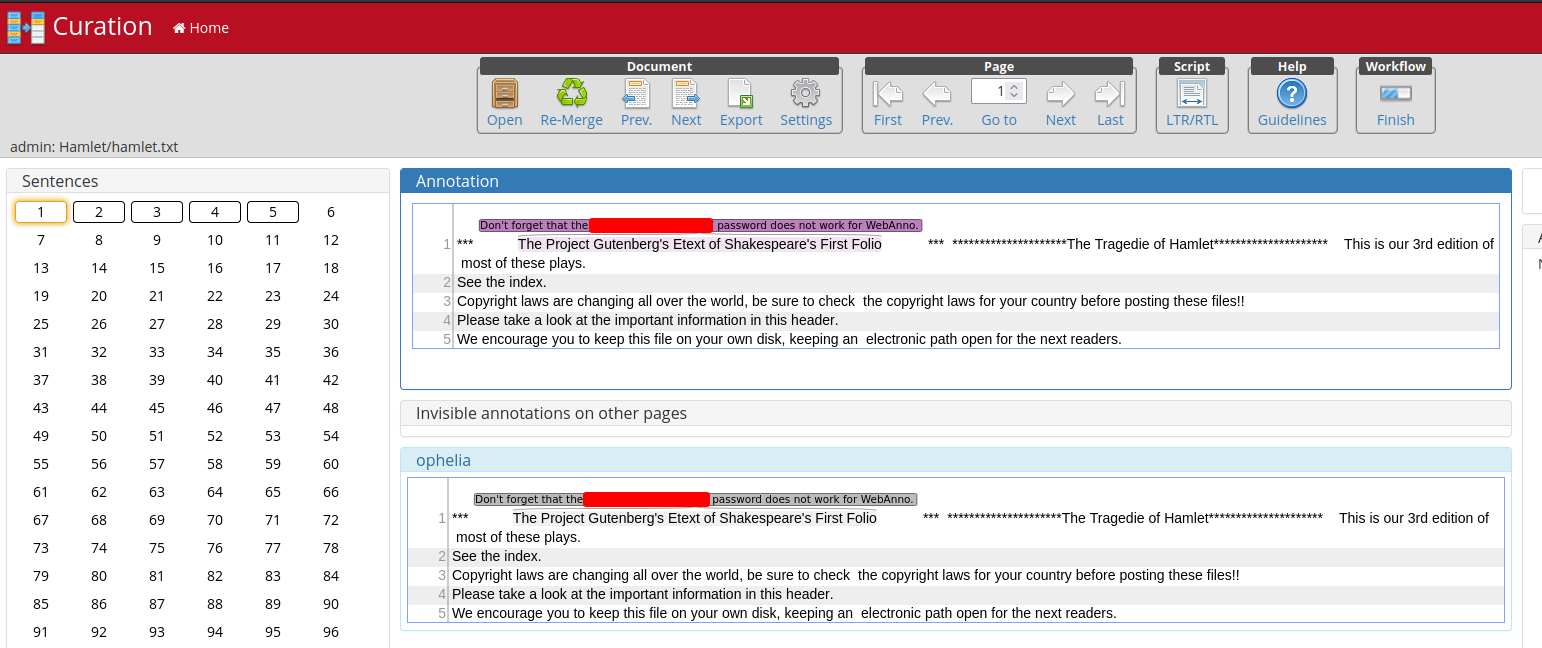Select sentence 2 in Sentences panel

click(99, 212)
